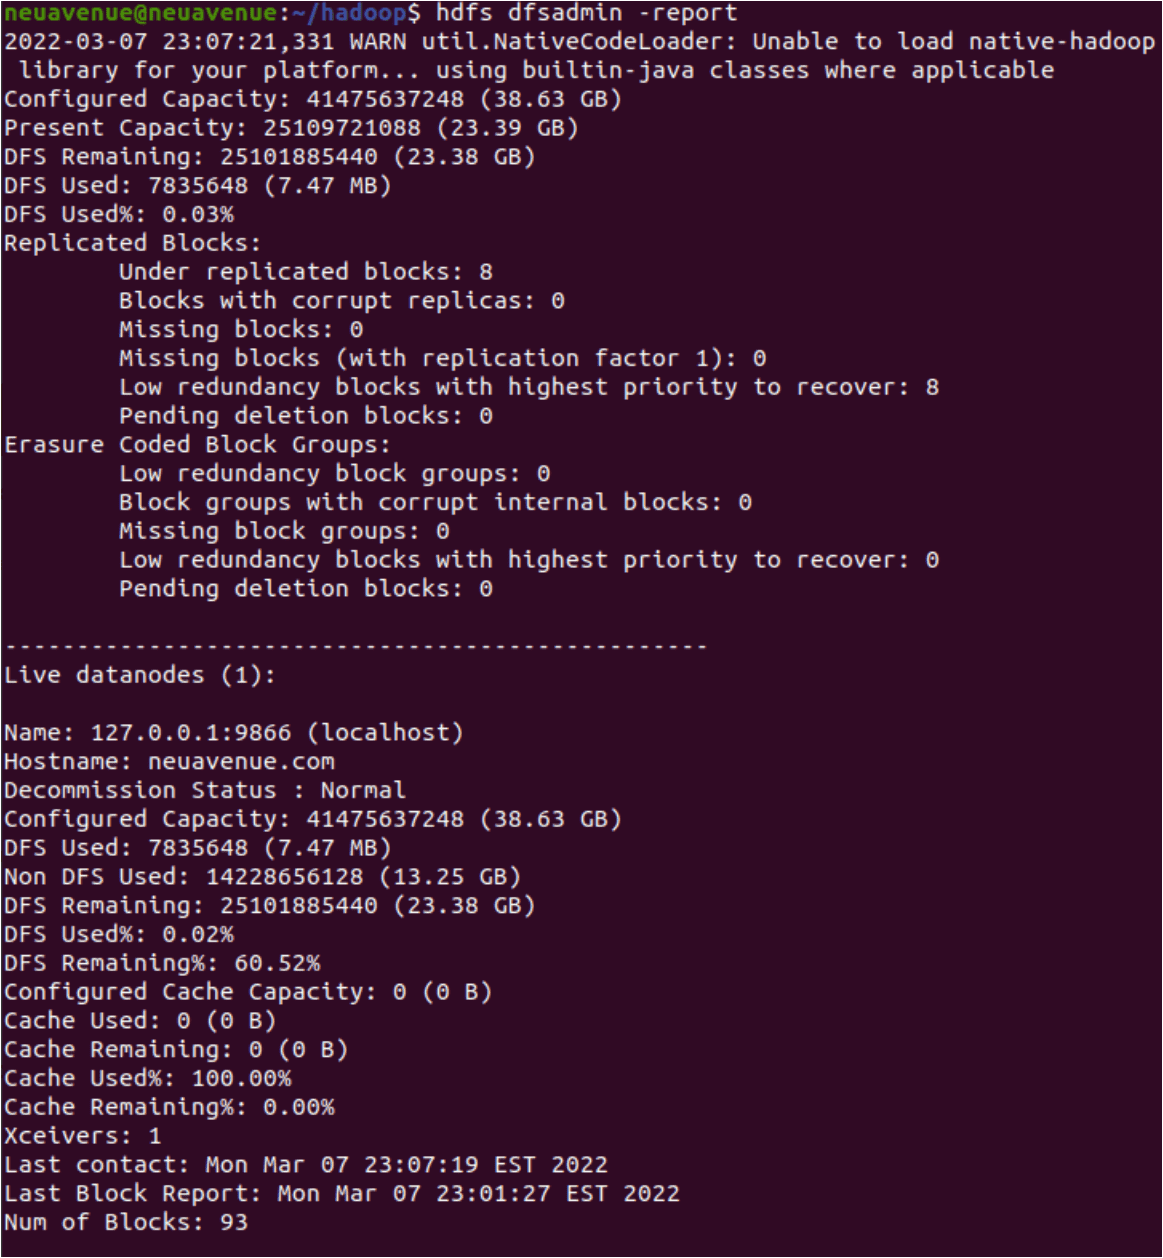Click the top Configured Capacity 41475637248 line

[x=313, y=100]
